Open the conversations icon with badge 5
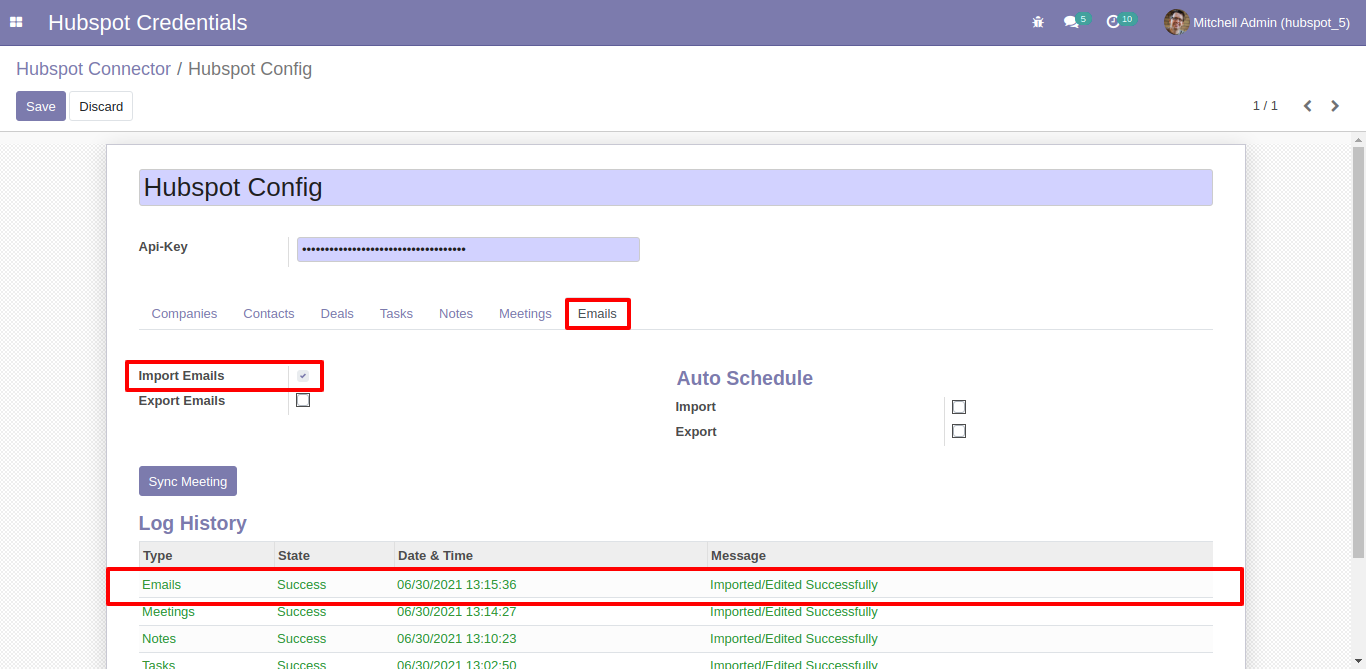 pyautogui.click(x=1075, y=21)
